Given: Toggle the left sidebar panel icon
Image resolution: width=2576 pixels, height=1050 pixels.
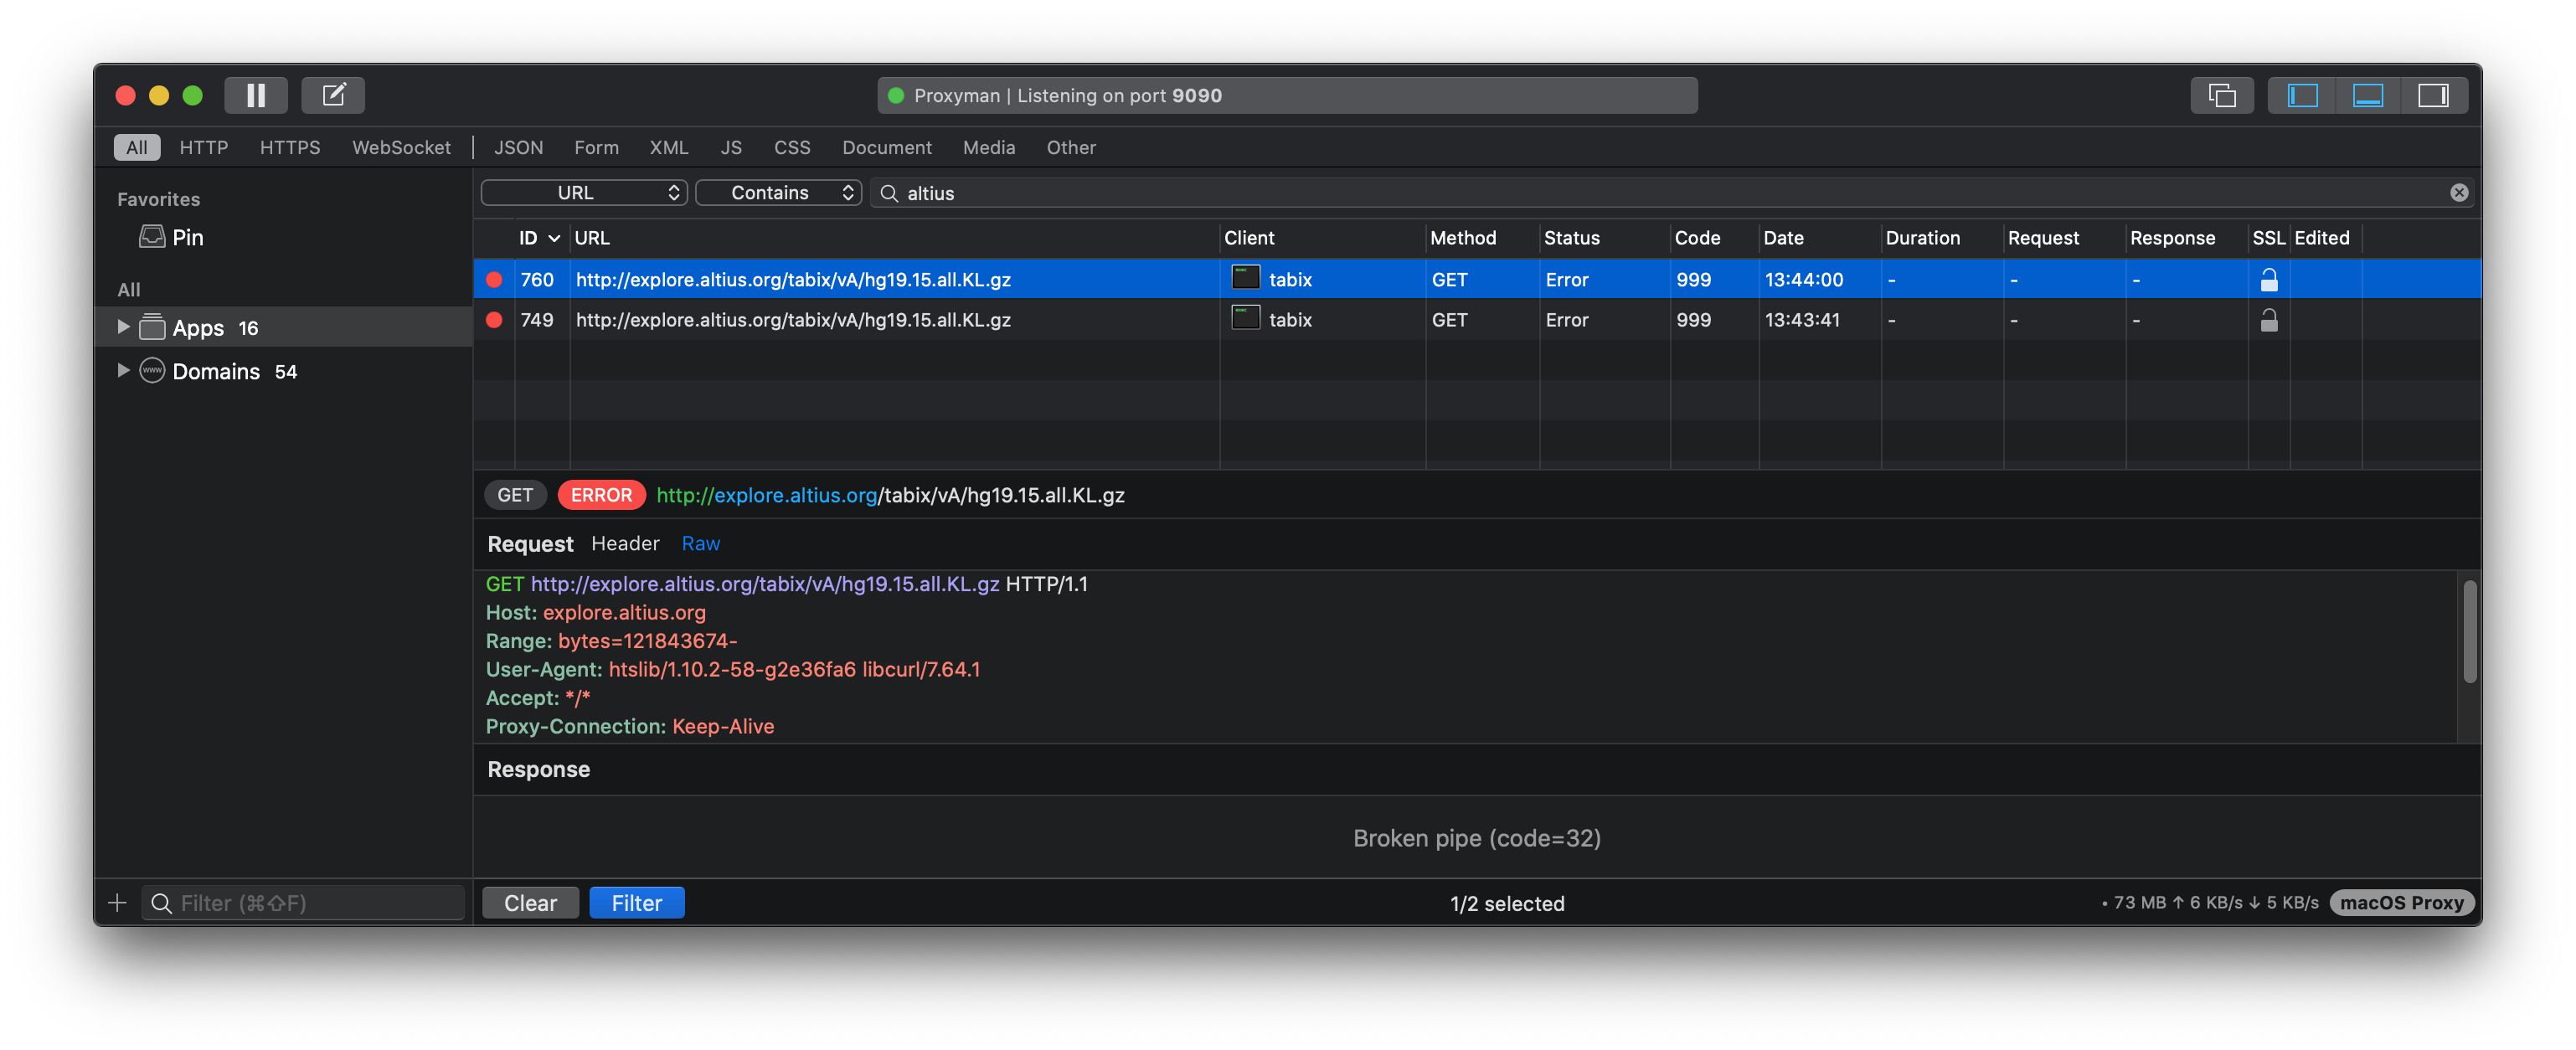Looking at the screenshot, I should (2301, 95).
